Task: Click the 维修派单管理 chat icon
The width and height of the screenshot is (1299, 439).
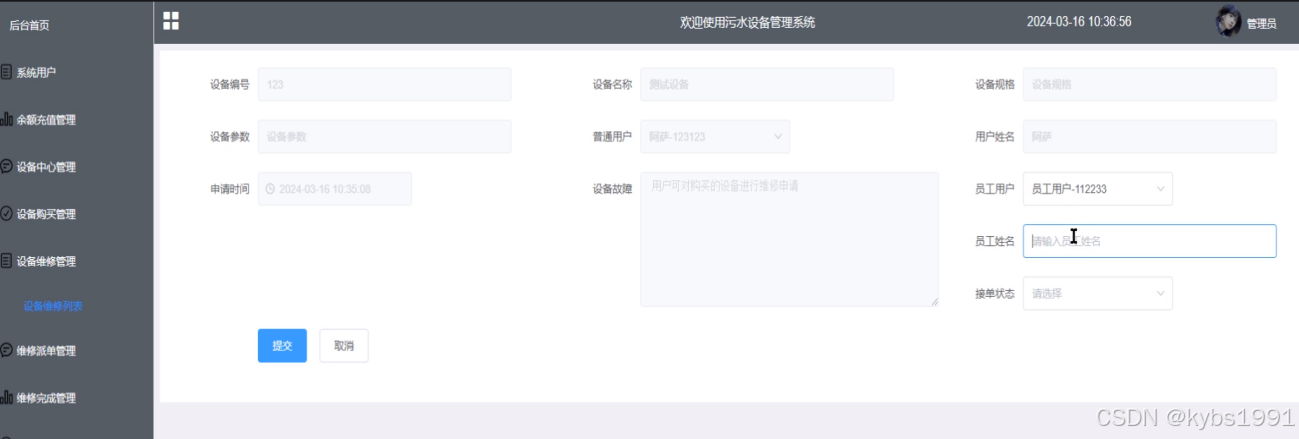Action: click(x=7, y=350)
